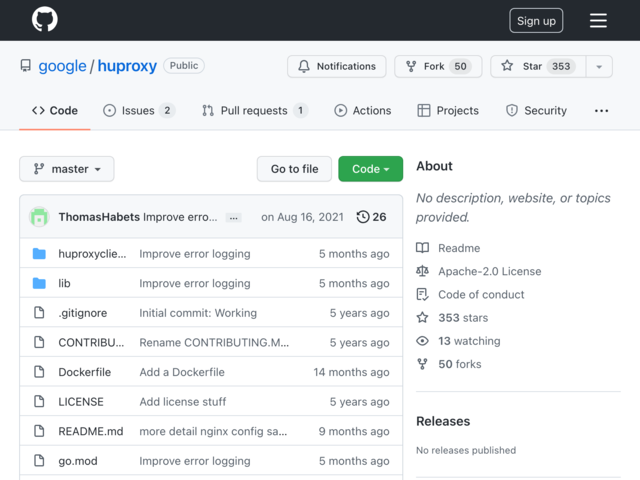
Task: Open the README.md file
Action: tap(91, 431)
